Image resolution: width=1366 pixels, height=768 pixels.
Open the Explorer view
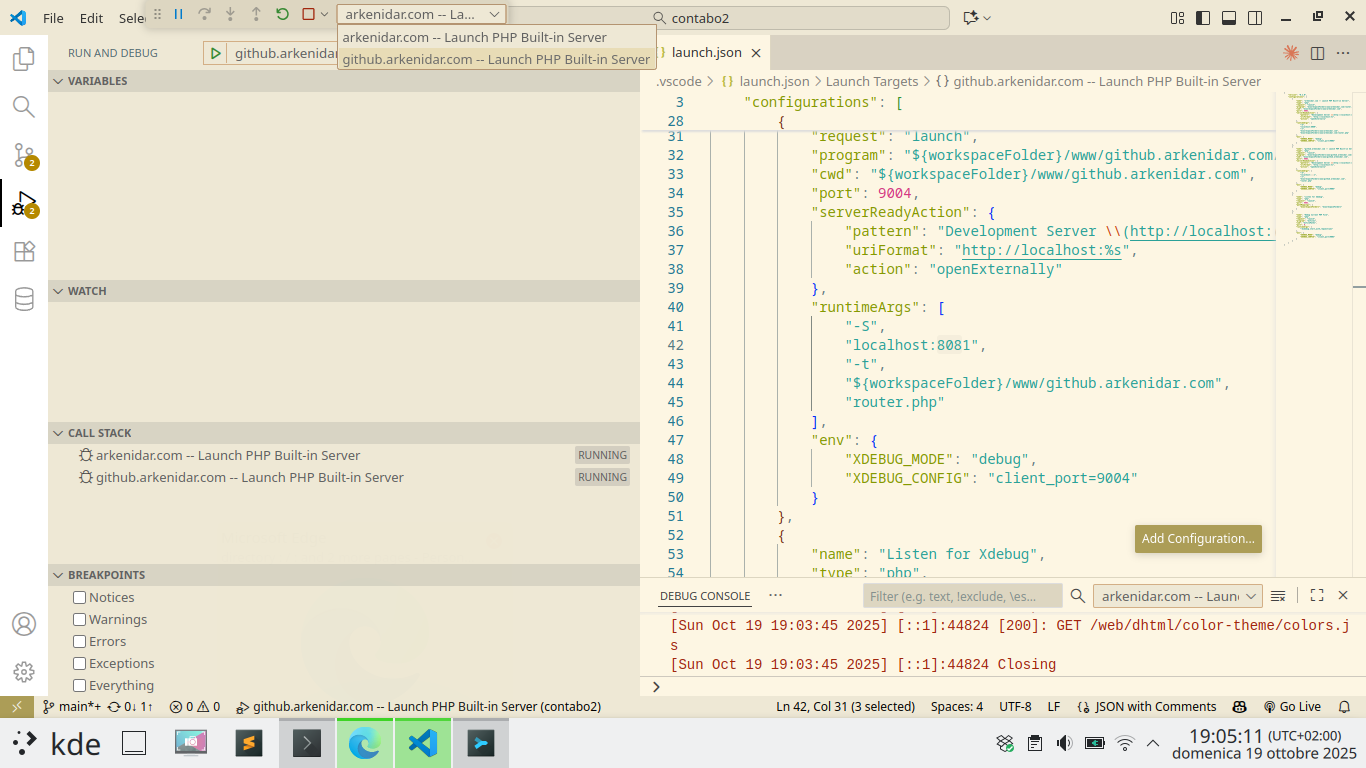(x=24, y=59)
